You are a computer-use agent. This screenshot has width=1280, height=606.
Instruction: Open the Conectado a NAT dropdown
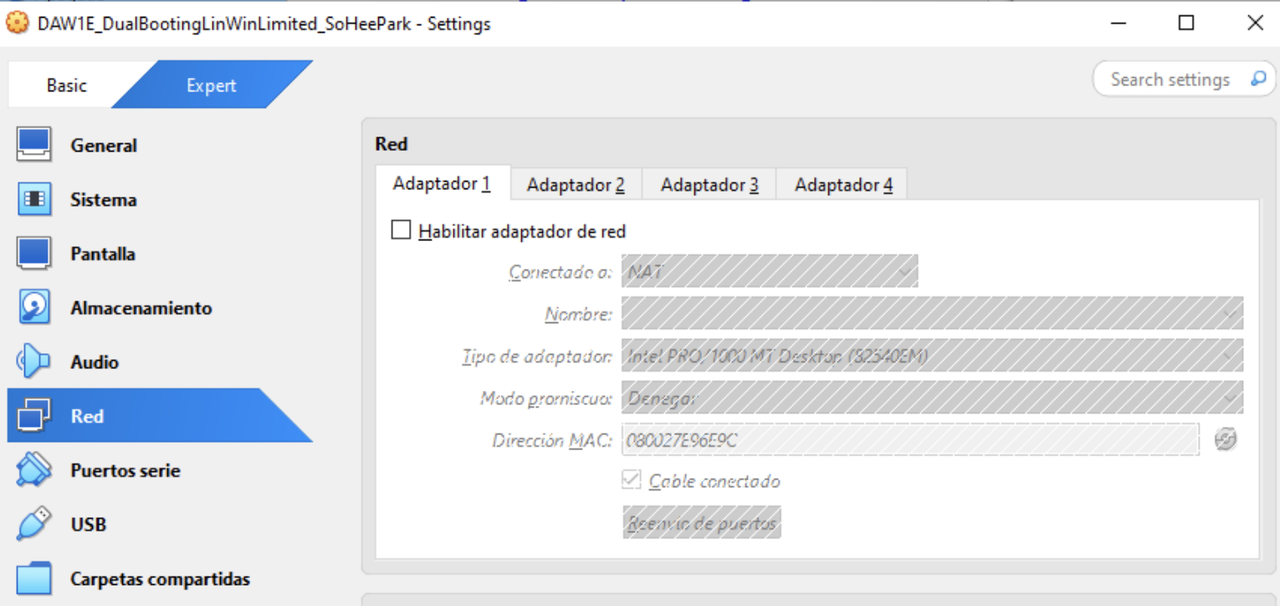769,271
